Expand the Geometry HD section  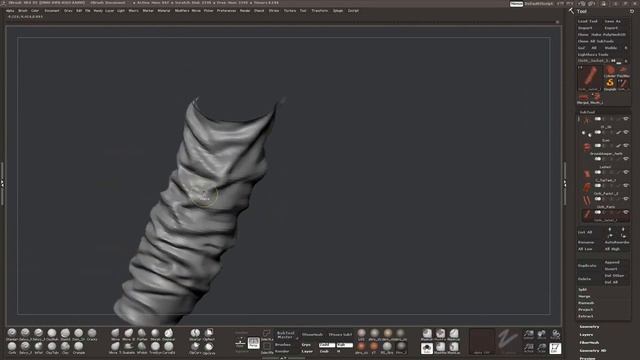coord(593,351)
